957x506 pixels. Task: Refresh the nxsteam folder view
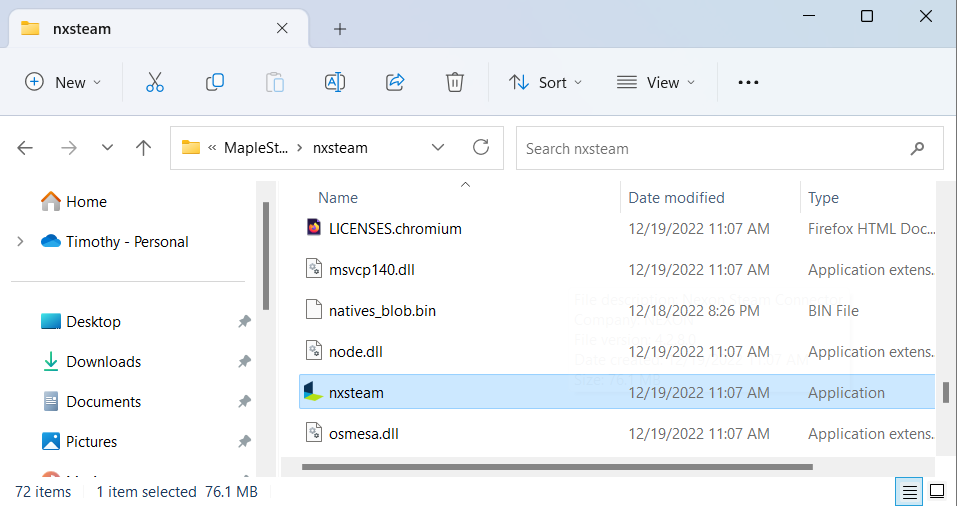(x=481, y=147)
